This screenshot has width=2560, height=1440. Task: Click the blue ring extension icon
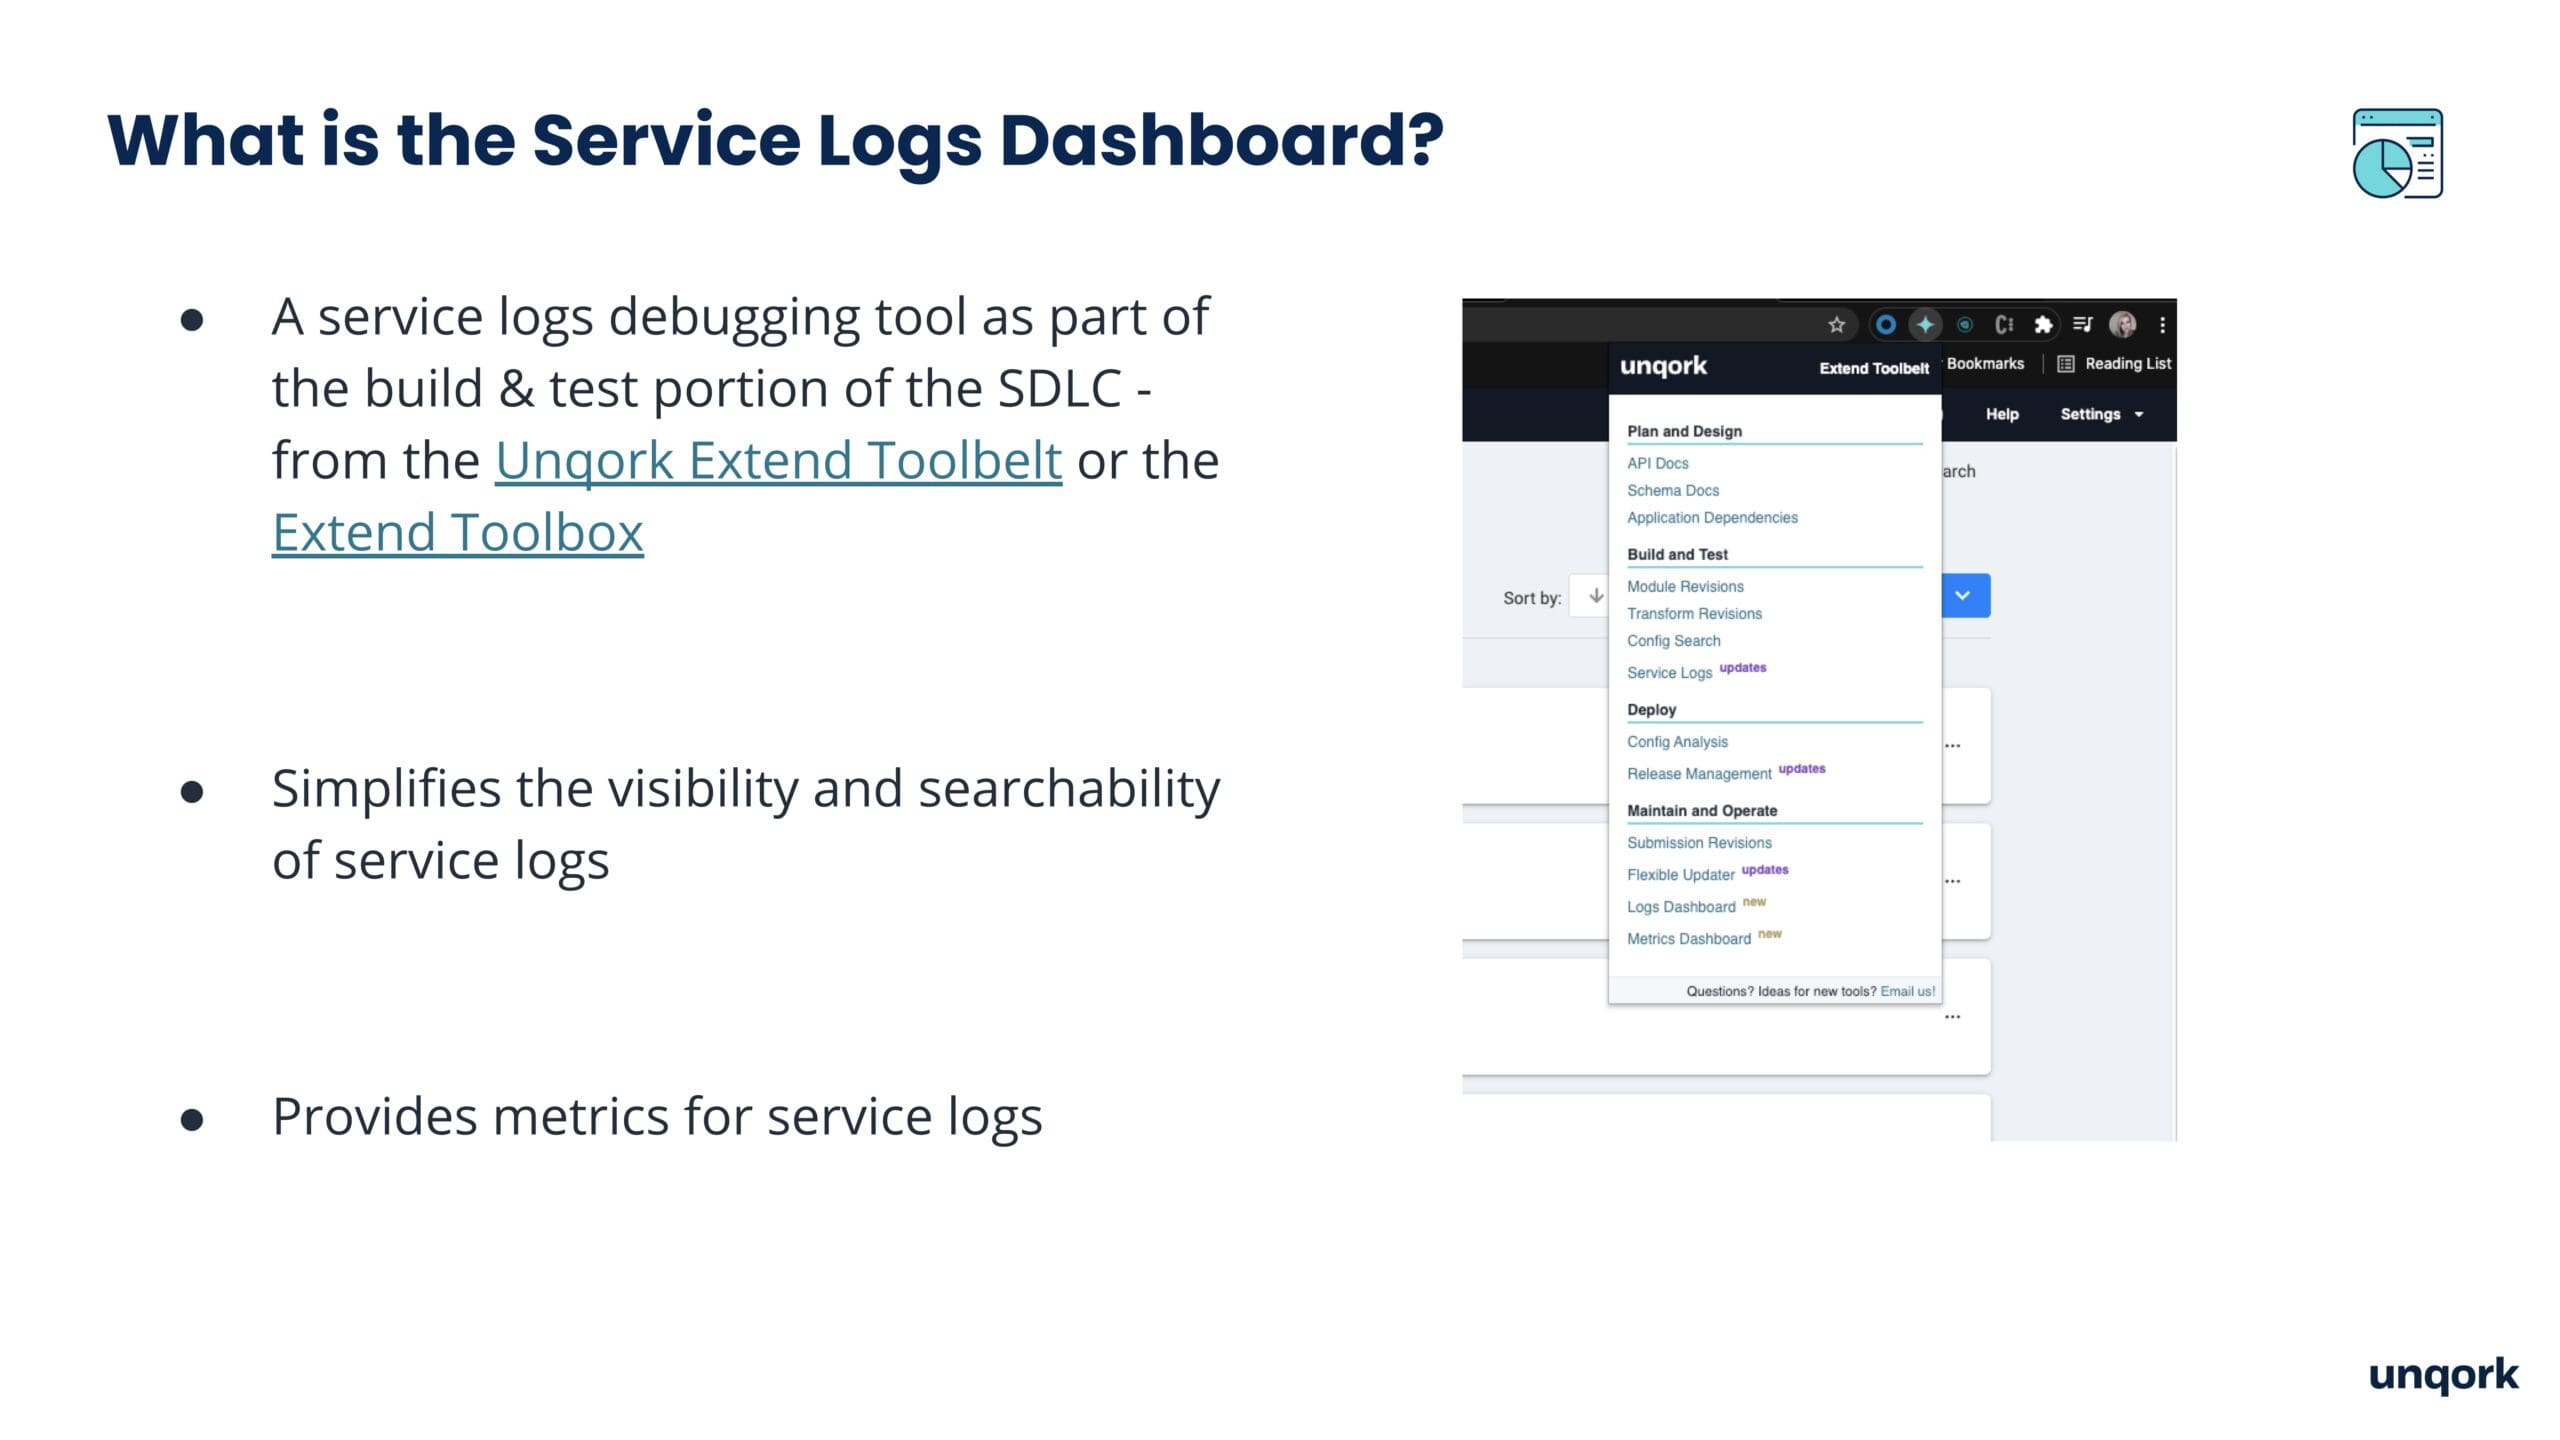(x=1885, y=325)
